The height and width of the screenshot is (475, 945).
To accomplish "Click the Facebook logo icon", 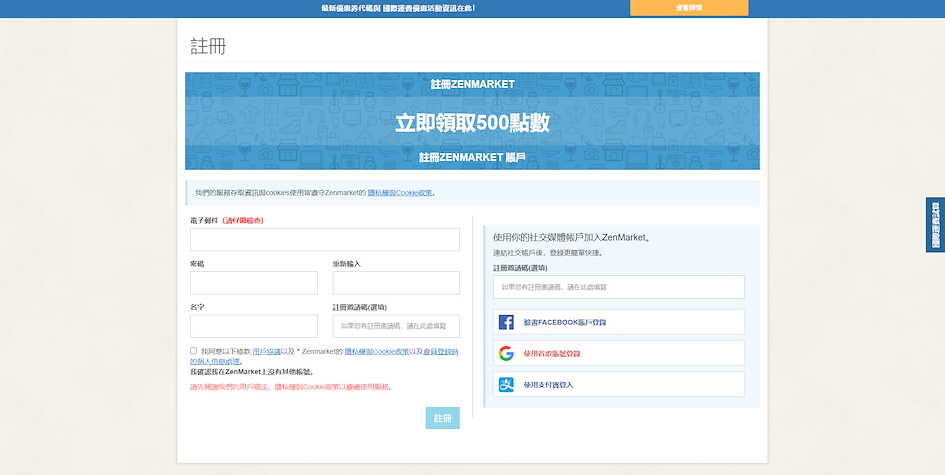I will point(506,322).
